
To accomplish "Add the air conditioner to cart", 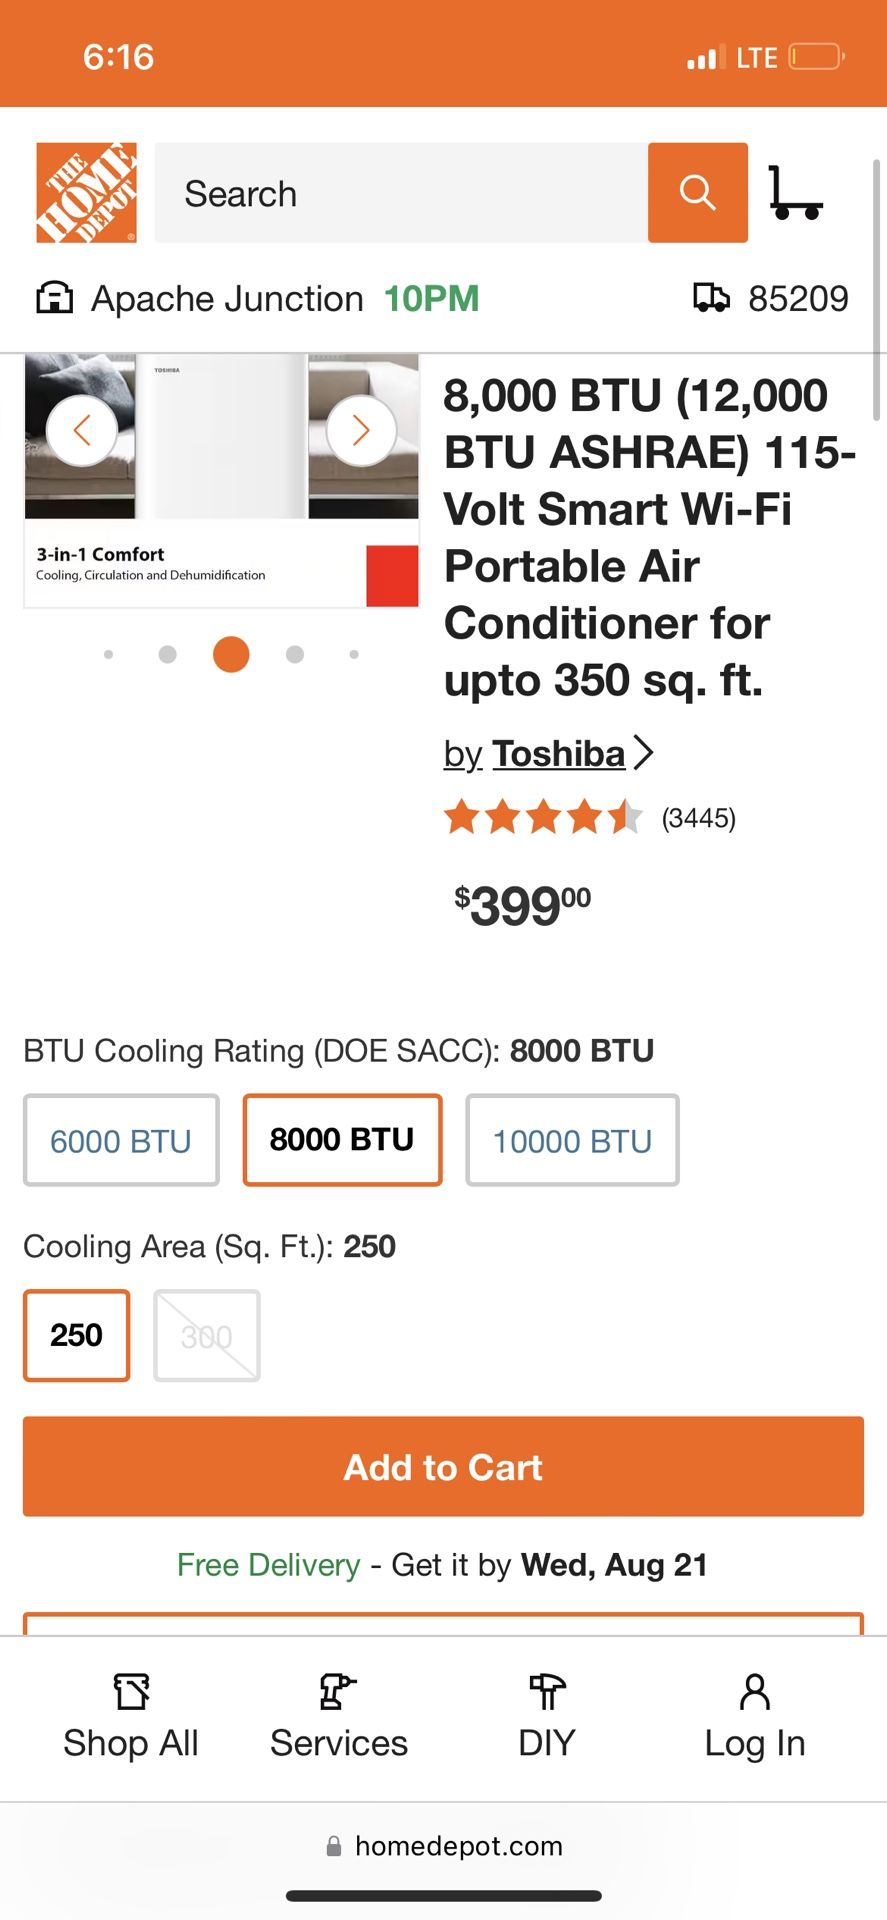I will pyautogui.click(x=443, y=1466).
